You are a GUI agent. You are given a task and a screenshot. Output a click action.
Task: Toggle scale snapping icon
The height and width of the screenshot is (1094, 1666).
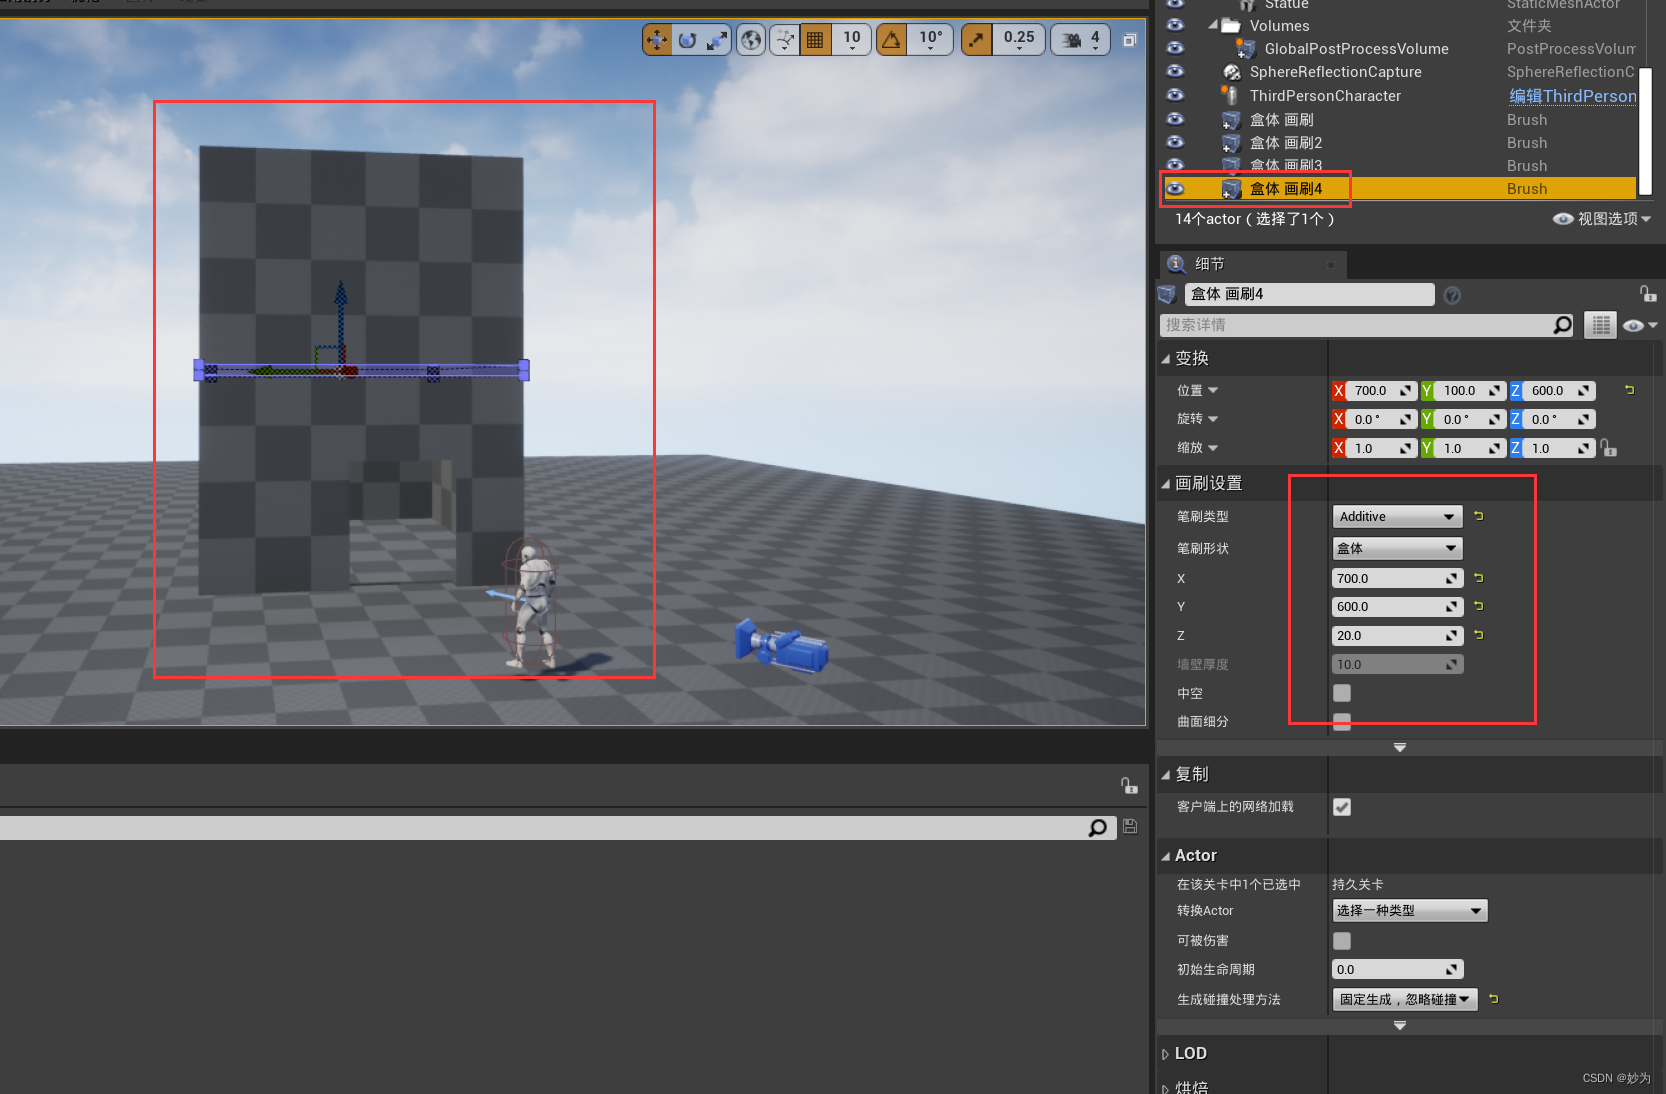[x=976, y=40]
